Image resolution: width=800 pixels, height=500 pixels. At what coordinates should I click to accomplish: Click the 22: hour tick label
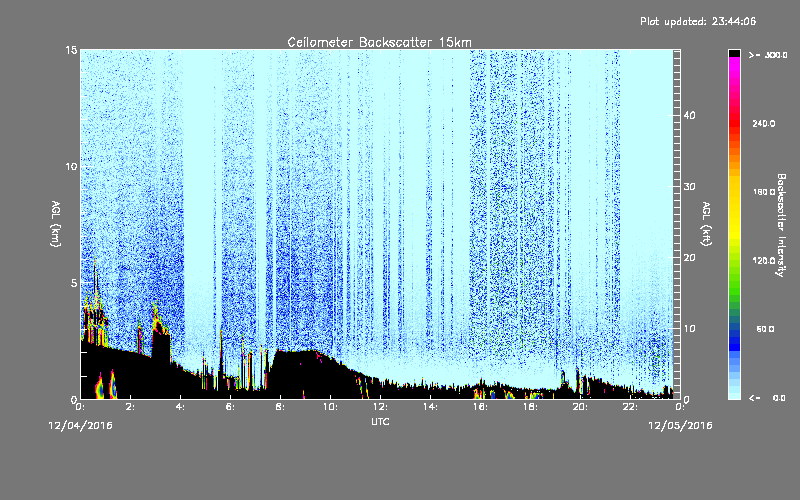[x=630, y=407]
